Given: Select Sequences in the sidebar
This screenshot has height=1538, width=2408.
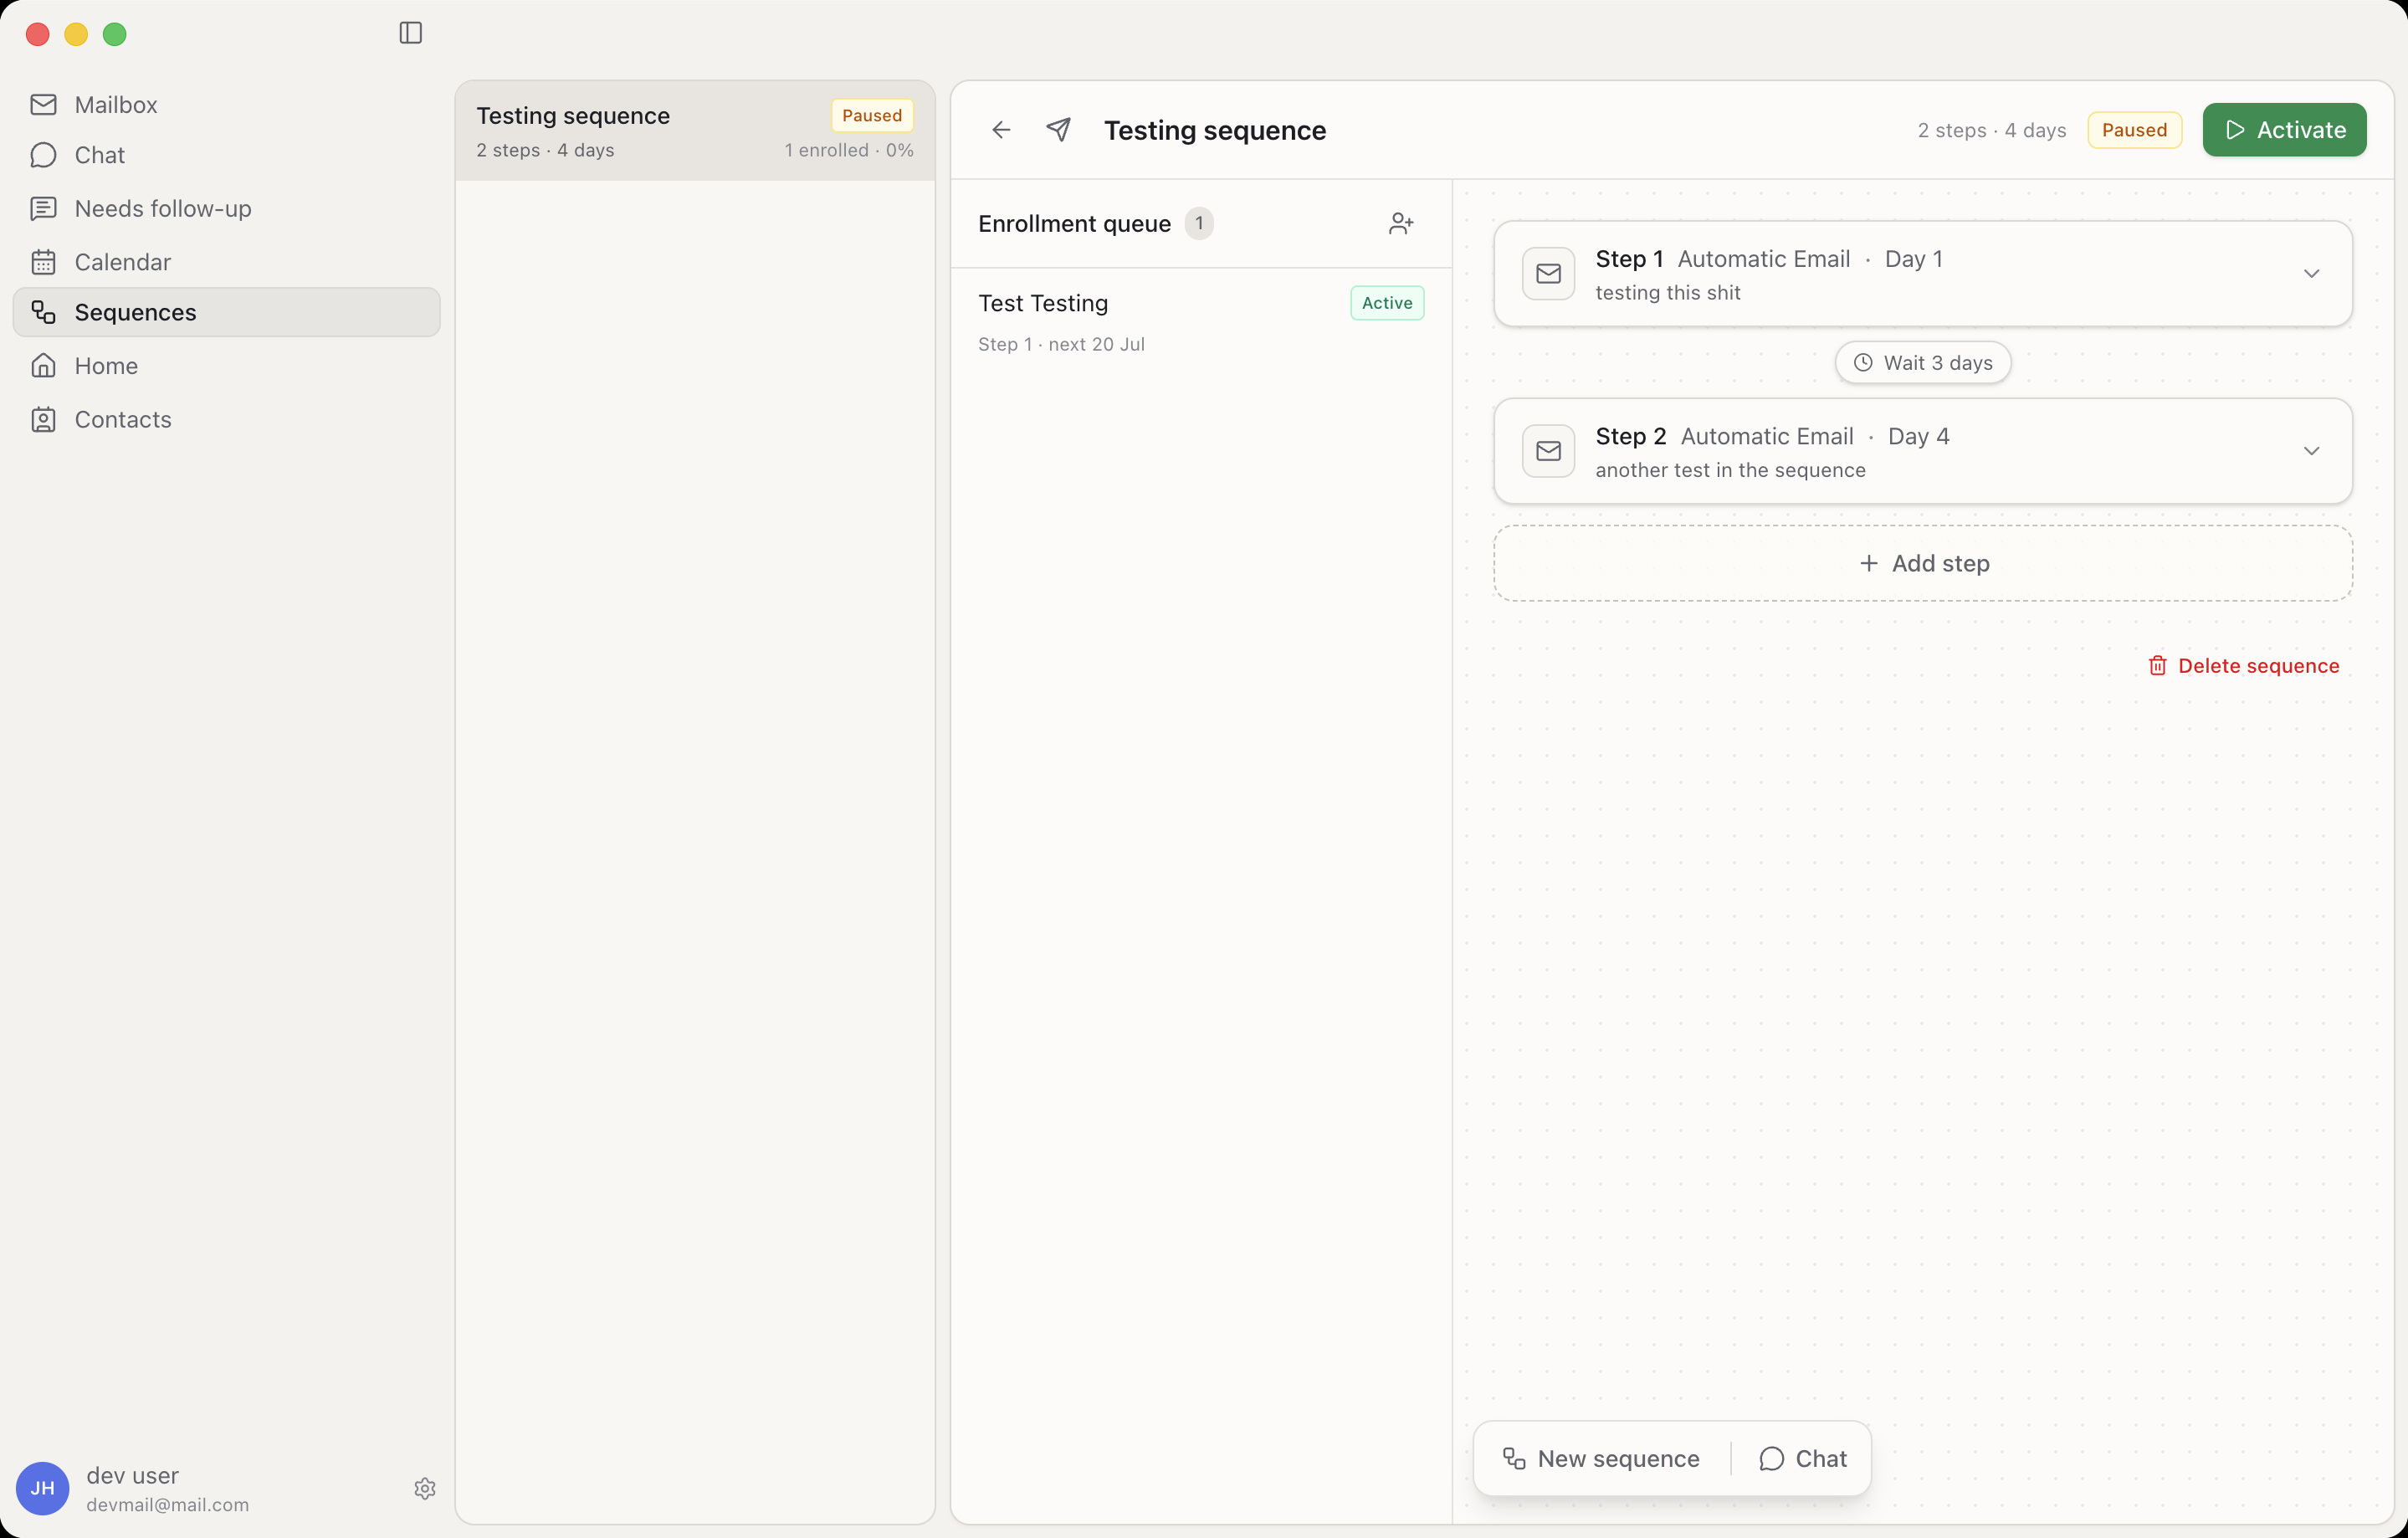Looking at the screenshot, I should point(226,312).
